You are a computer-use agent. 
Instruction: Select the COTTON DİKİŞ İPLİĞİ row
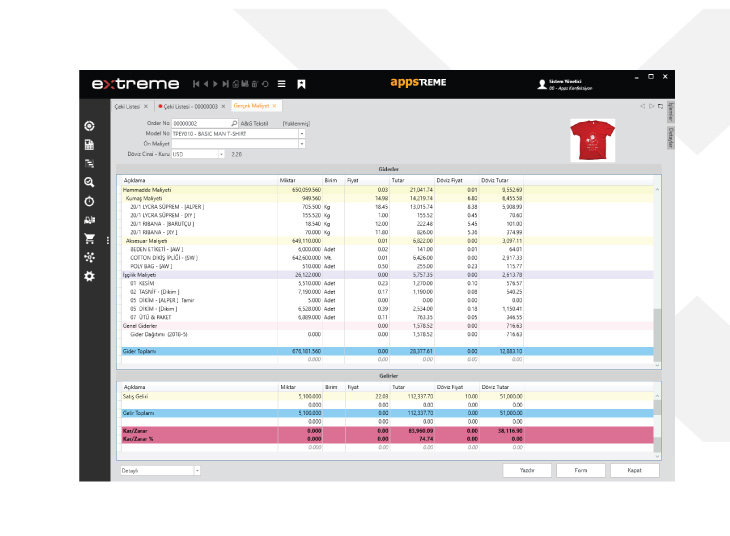click(387, 258)
